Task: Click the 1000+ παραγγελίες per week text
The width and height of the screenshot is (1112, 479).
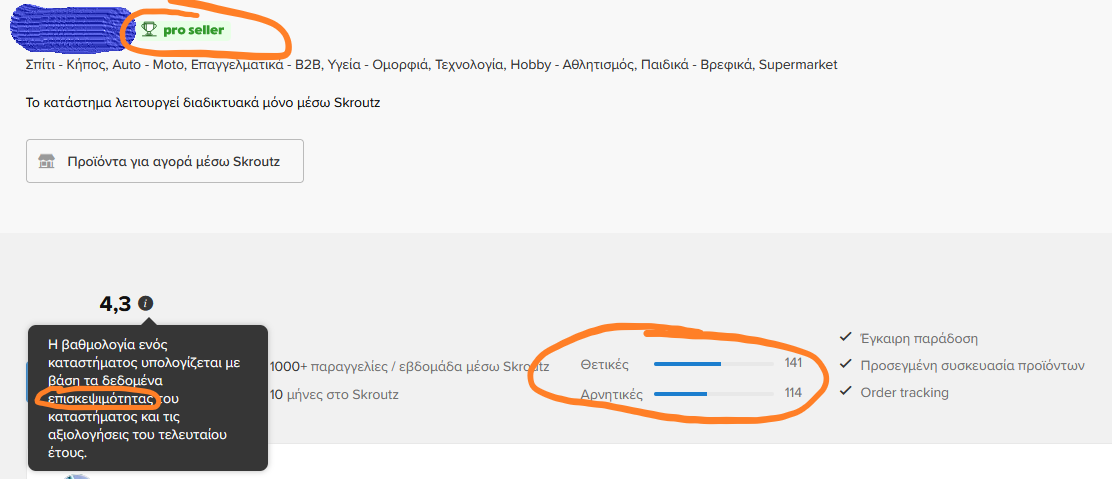Action: [410, 367]
